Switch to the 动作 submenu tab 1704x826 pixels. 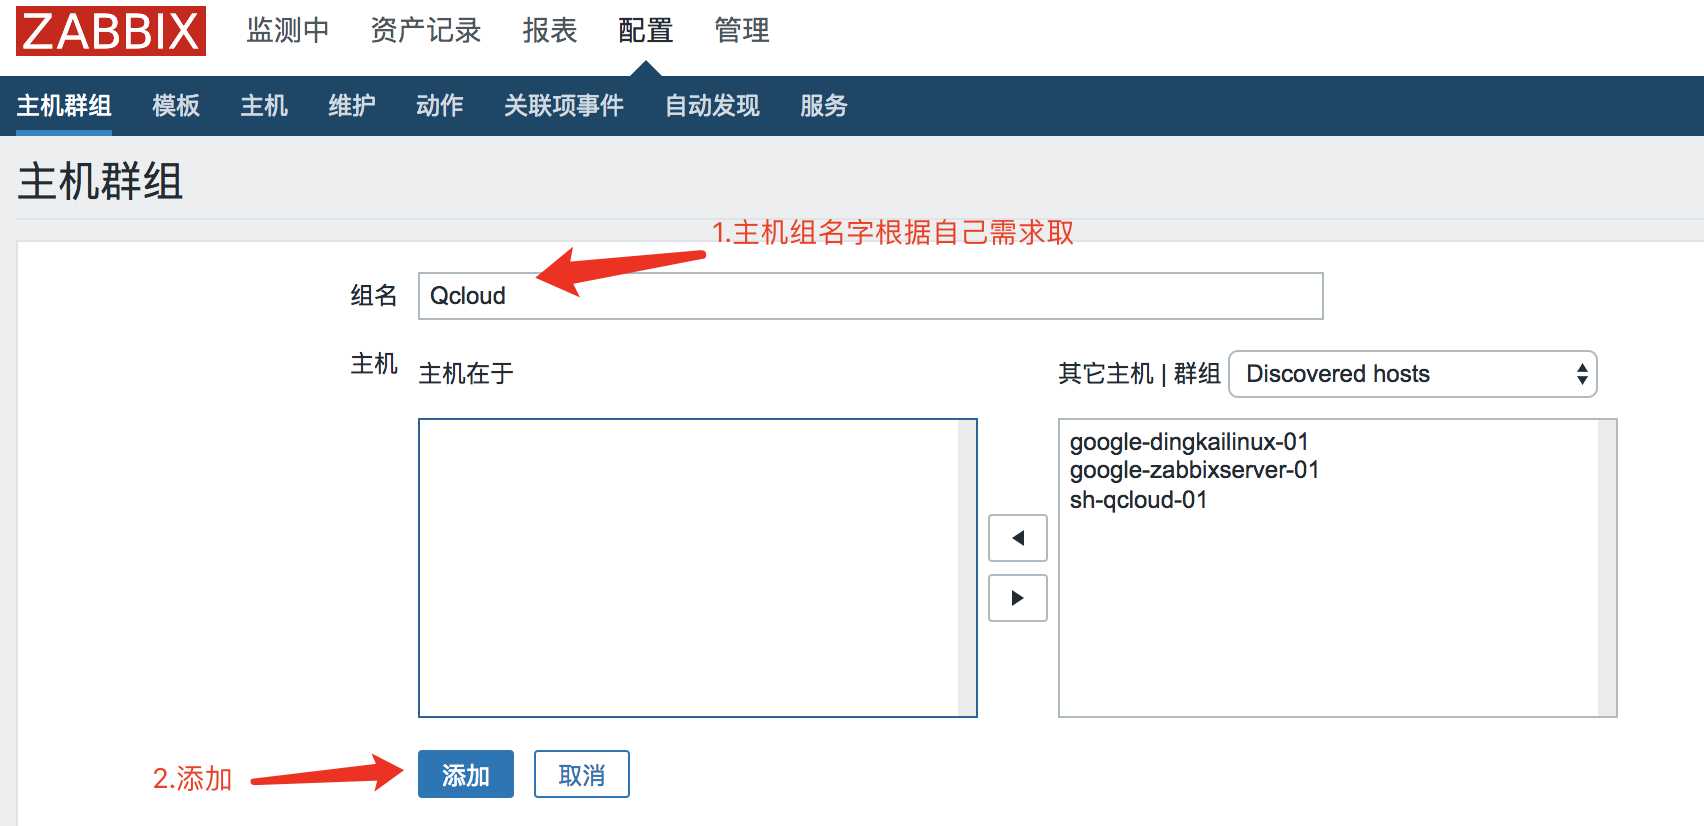click(440, 105)
